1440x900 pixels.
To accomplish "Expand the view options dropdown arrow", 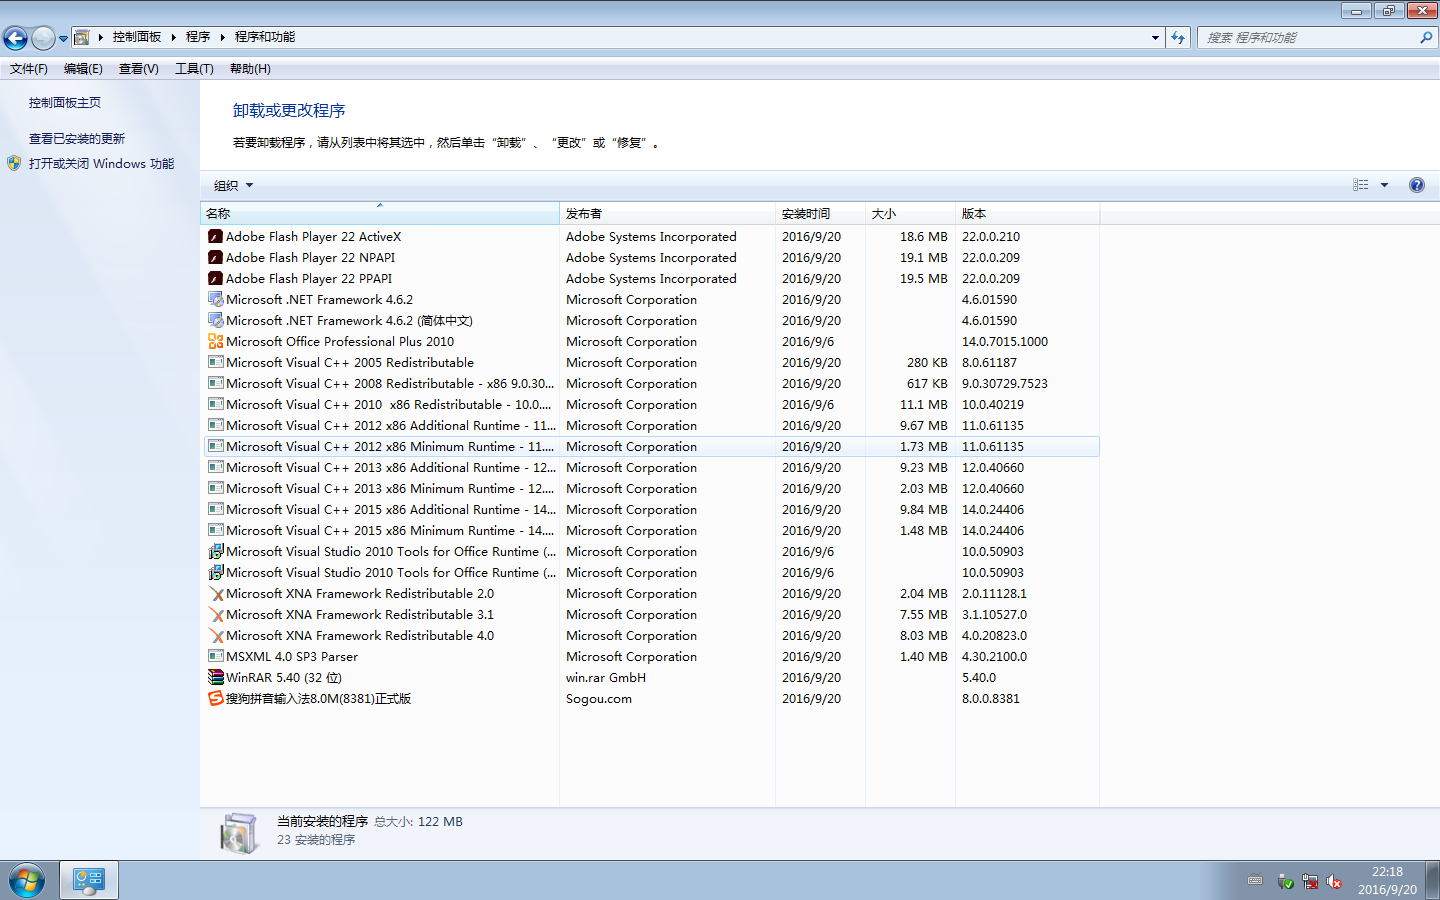I will point(1384,185).
